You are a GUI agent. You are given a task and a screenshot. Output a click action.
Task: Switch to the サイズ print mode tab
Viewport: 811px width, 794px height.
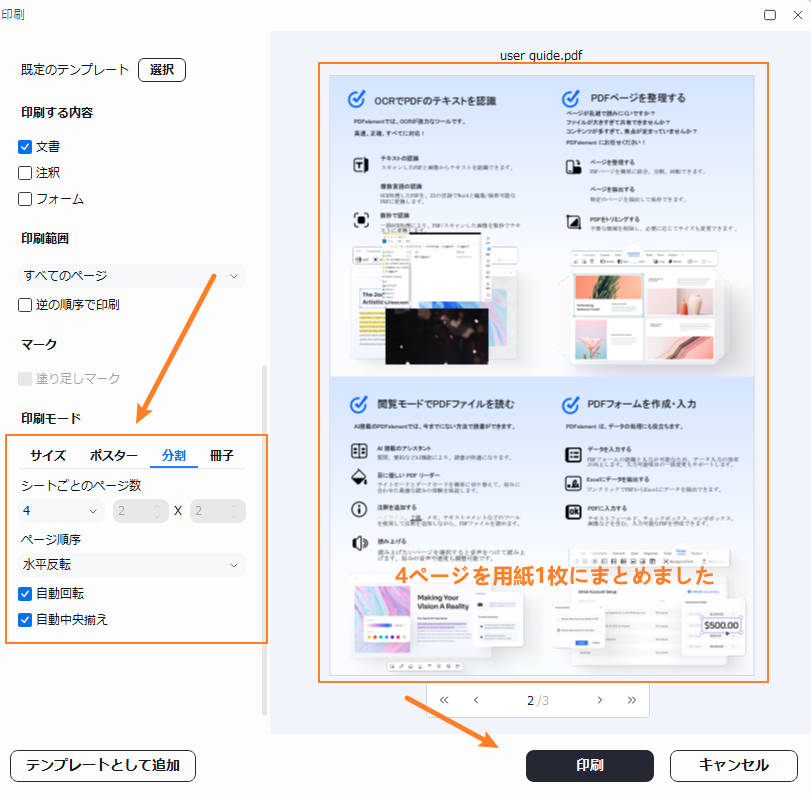(x=46, y=455)
